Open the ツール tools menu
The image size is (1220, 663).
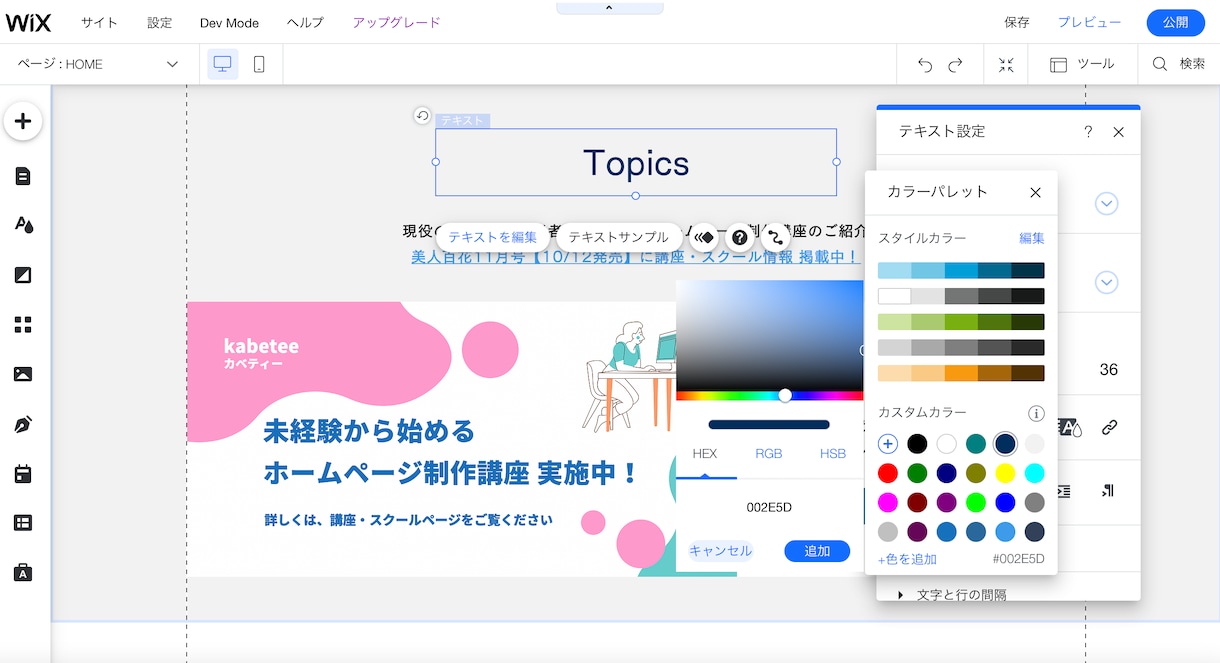pyautogui.click(x=1082, y=64)
